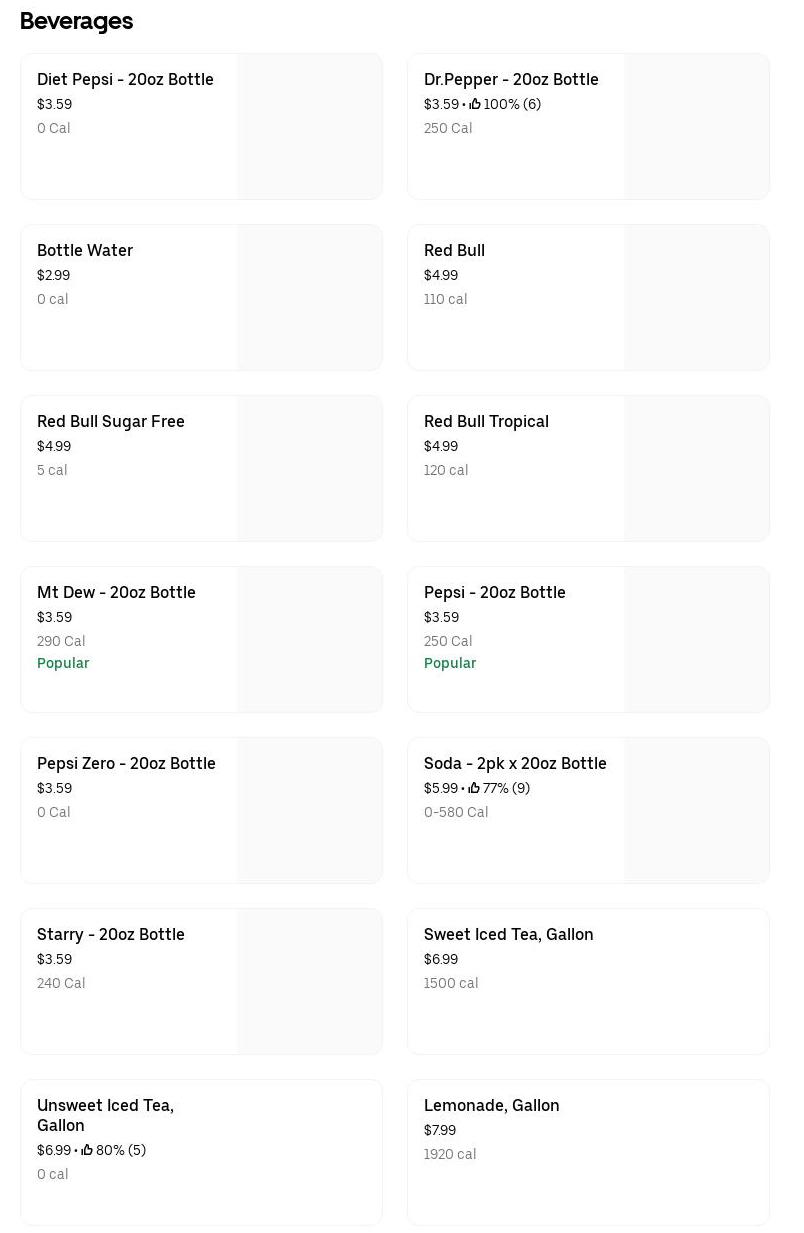The width and height of the screenshot is (804, 1233).
Task: Open Starry 20oz Bottle item
Action: tap(111, 935)
